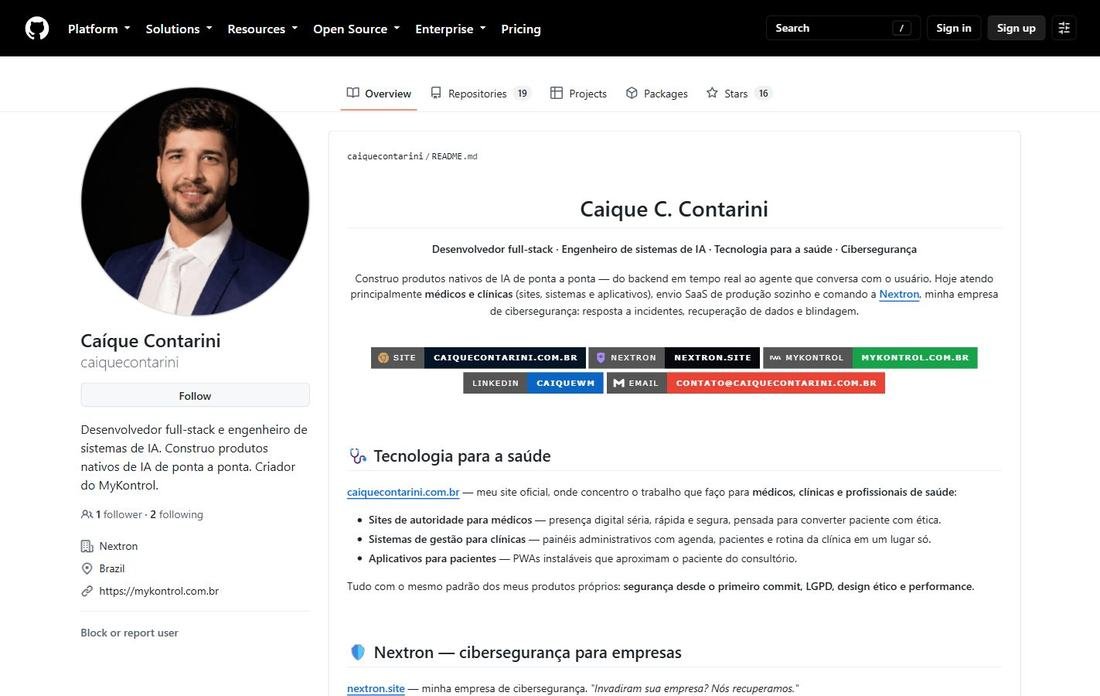Image resolution: width=1100 pixels, height=696 pixels.
Task: Open the Projects tab
Action: (x=579, y=93)
